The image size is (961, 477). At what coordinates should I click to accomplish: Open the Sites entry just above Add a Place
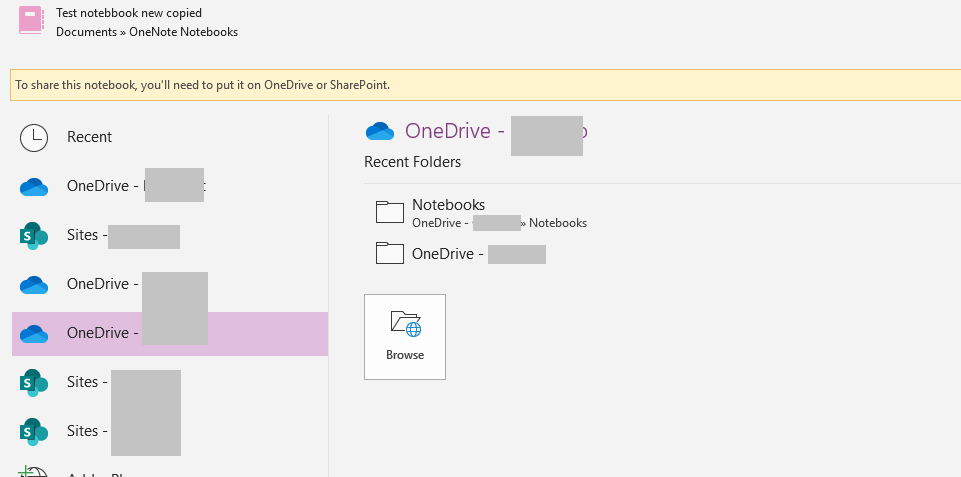point(170,432)
